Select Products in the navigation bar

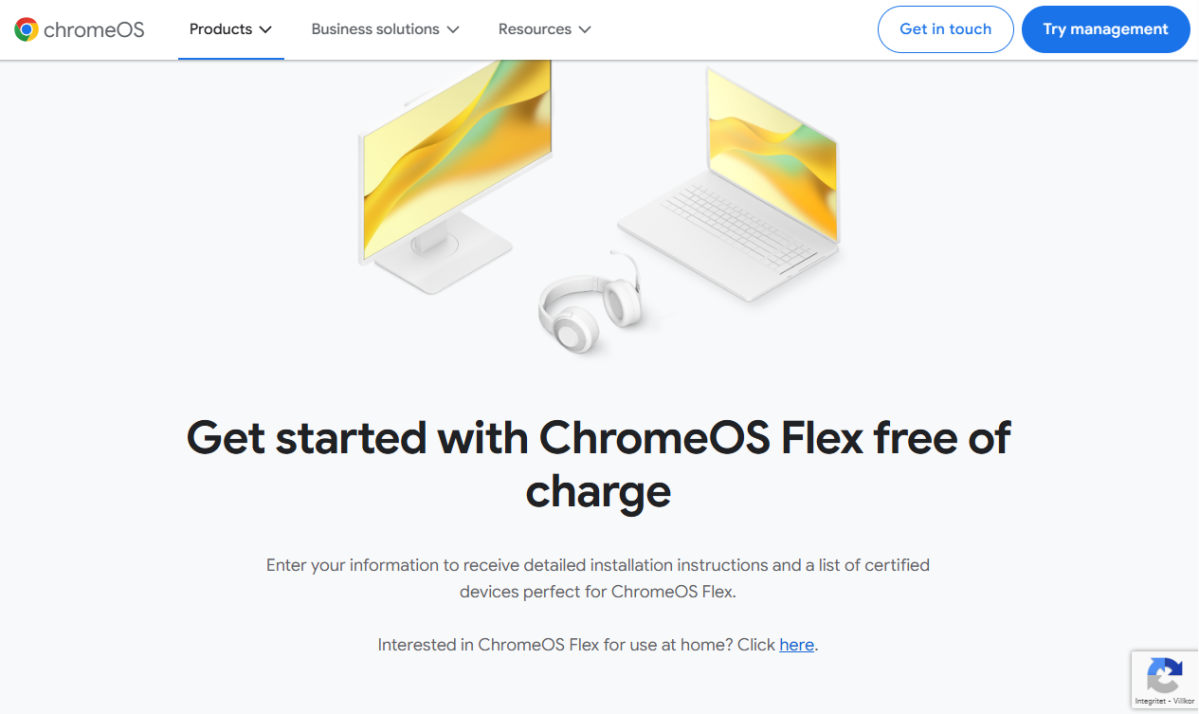point(222,29)
